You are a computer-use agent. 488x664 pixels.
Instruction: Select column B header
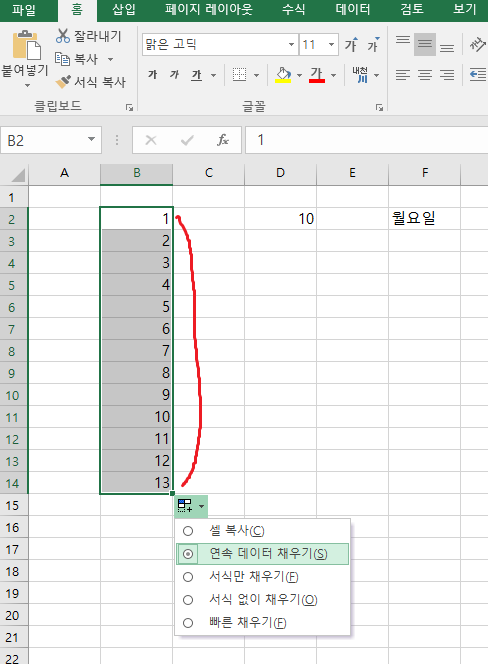(136, 173)
